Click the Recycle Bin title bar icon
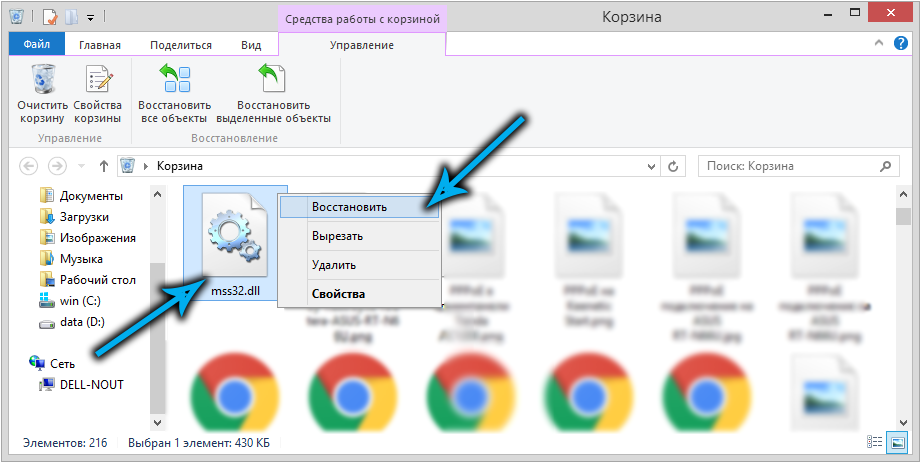This screenshot has width=922, height=463. [x=16, y=16]
